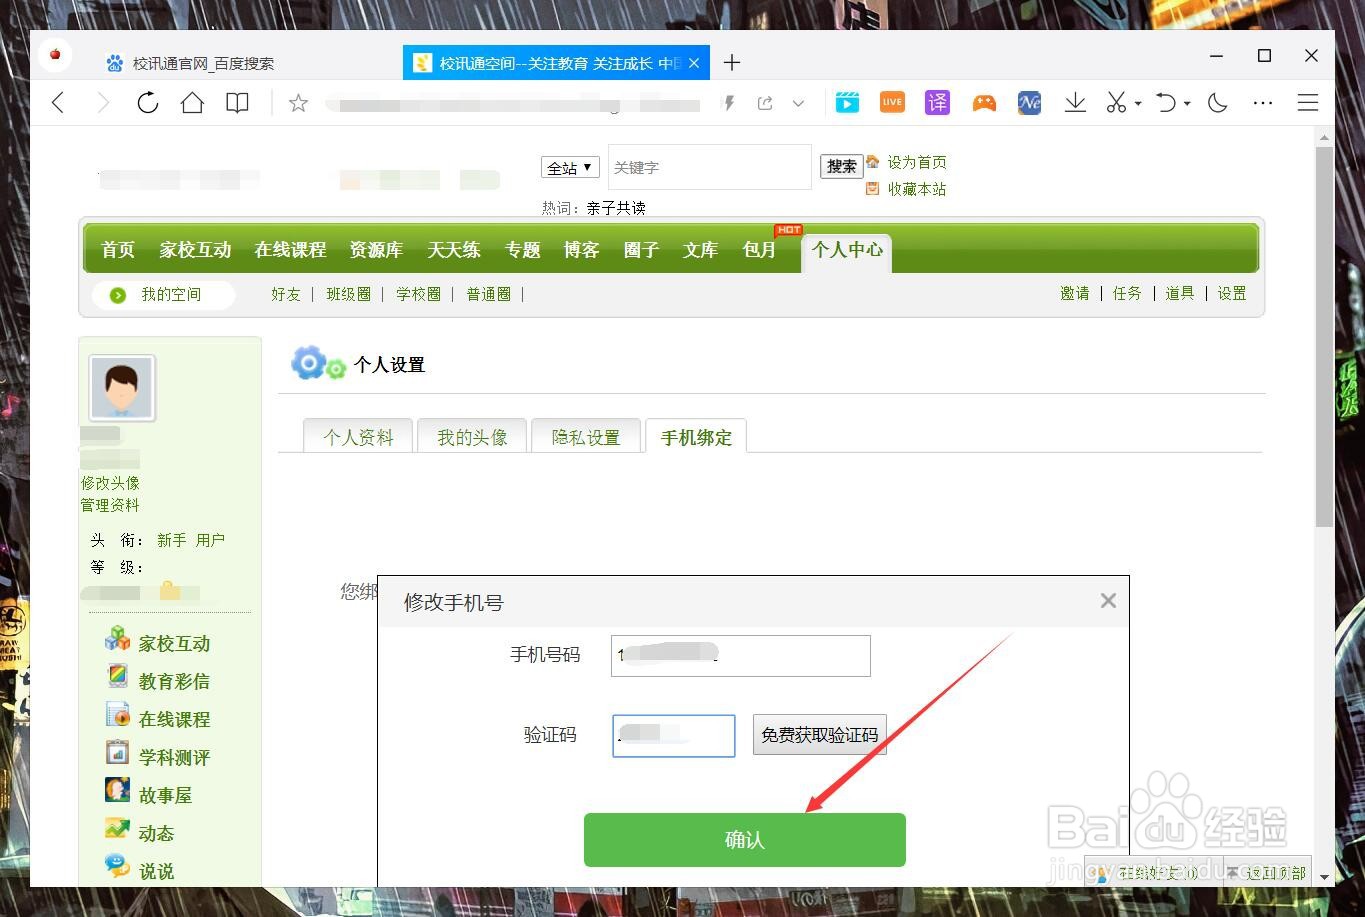Expand the address bar dropdown arrow
The height and width of the screenshot is (917, 1365).
798,102
